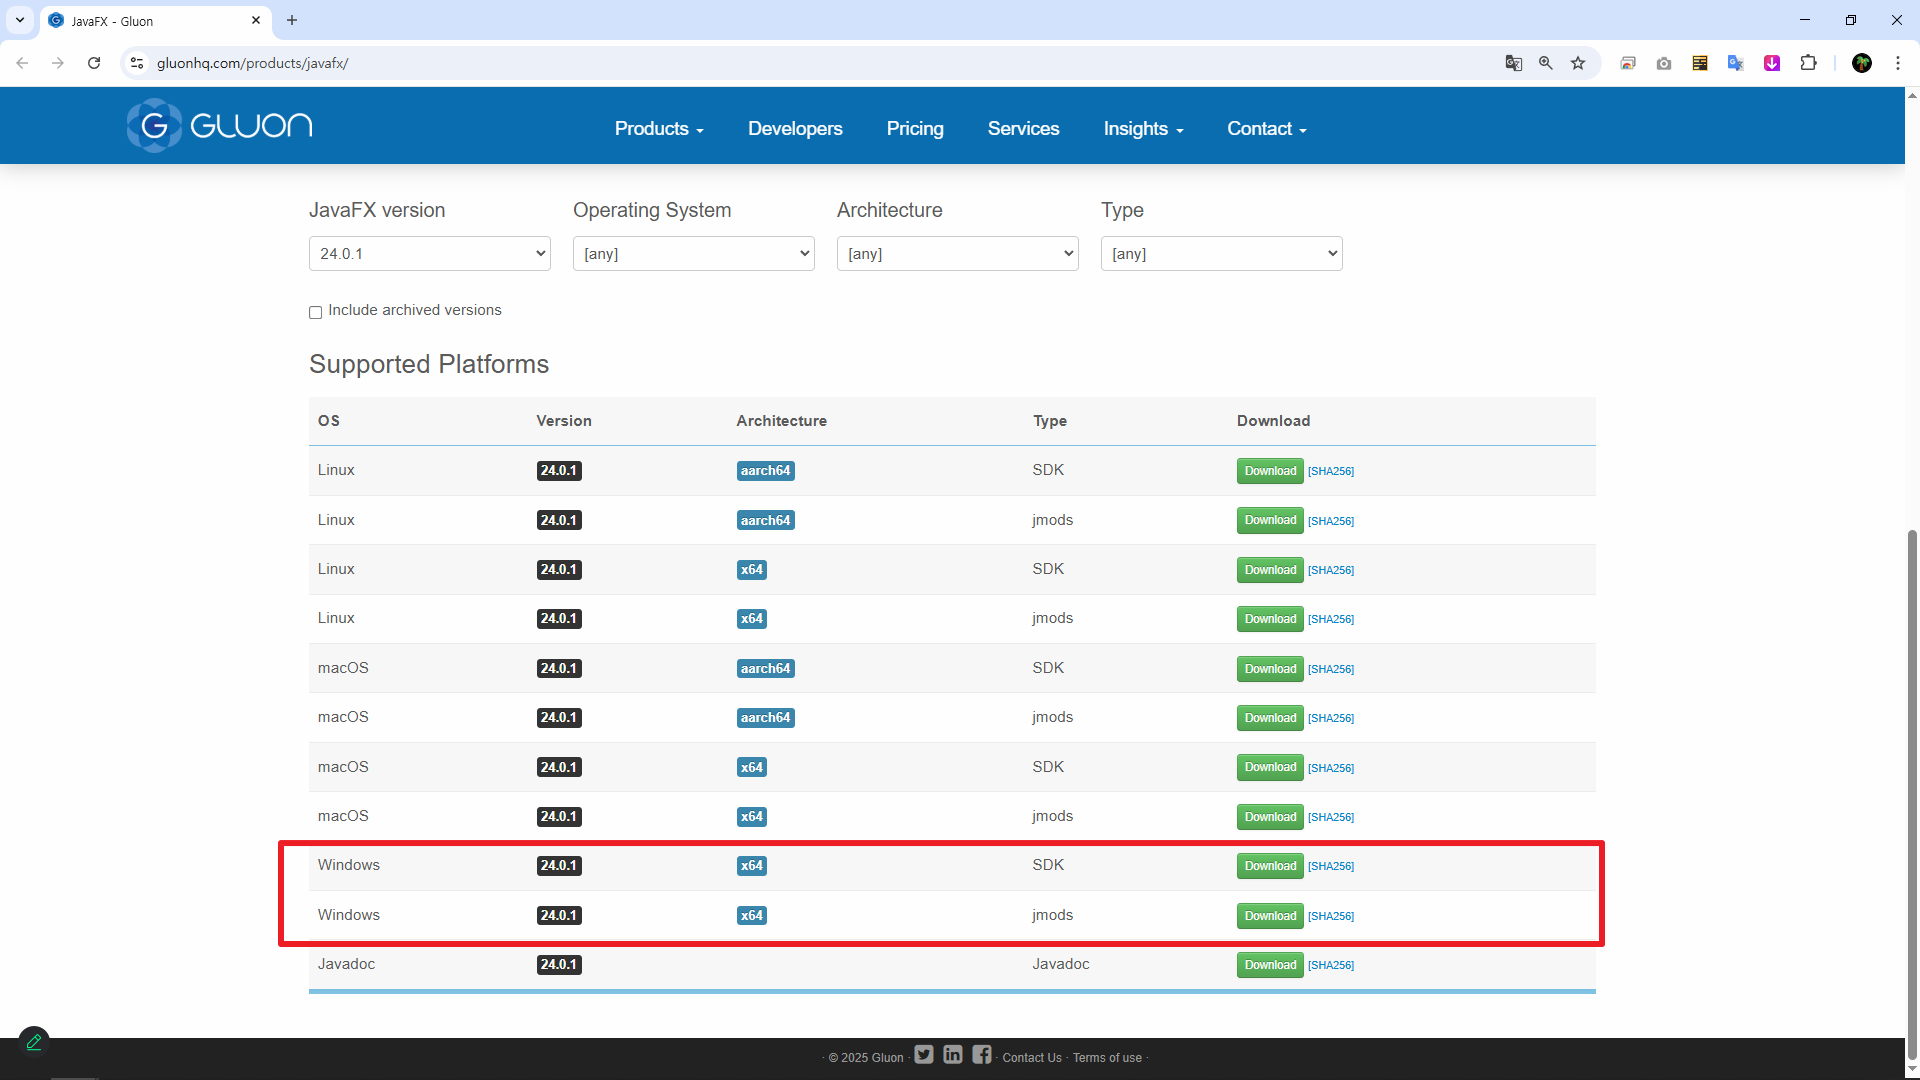The height and width of the screenshot is (1080, 1920).
Task: Download Windows x64 SDK
Action: (x=1270, y=866)
